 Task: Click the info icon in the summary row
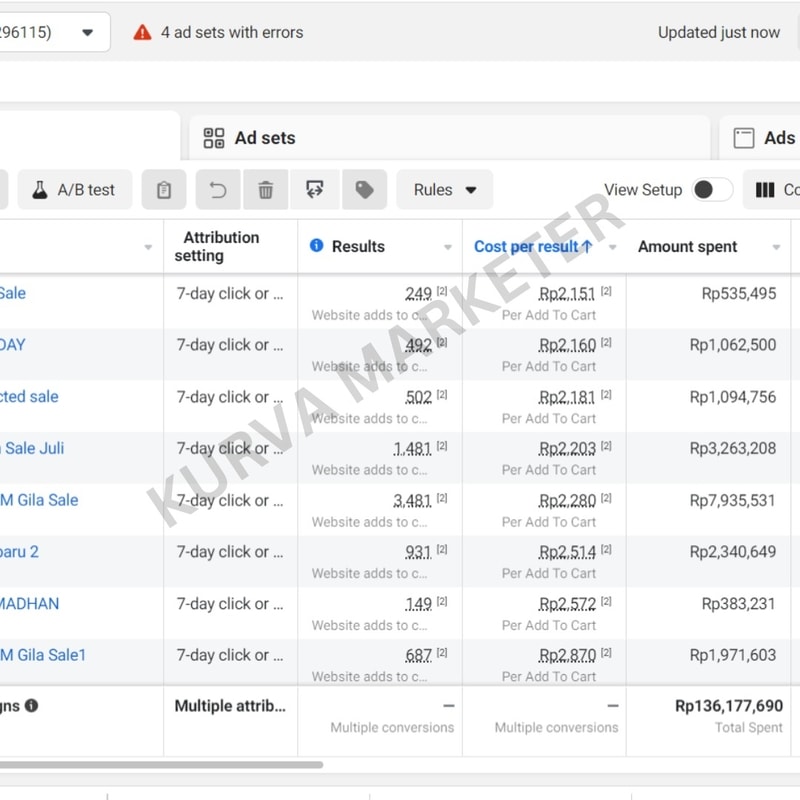(x=32, y=706)
